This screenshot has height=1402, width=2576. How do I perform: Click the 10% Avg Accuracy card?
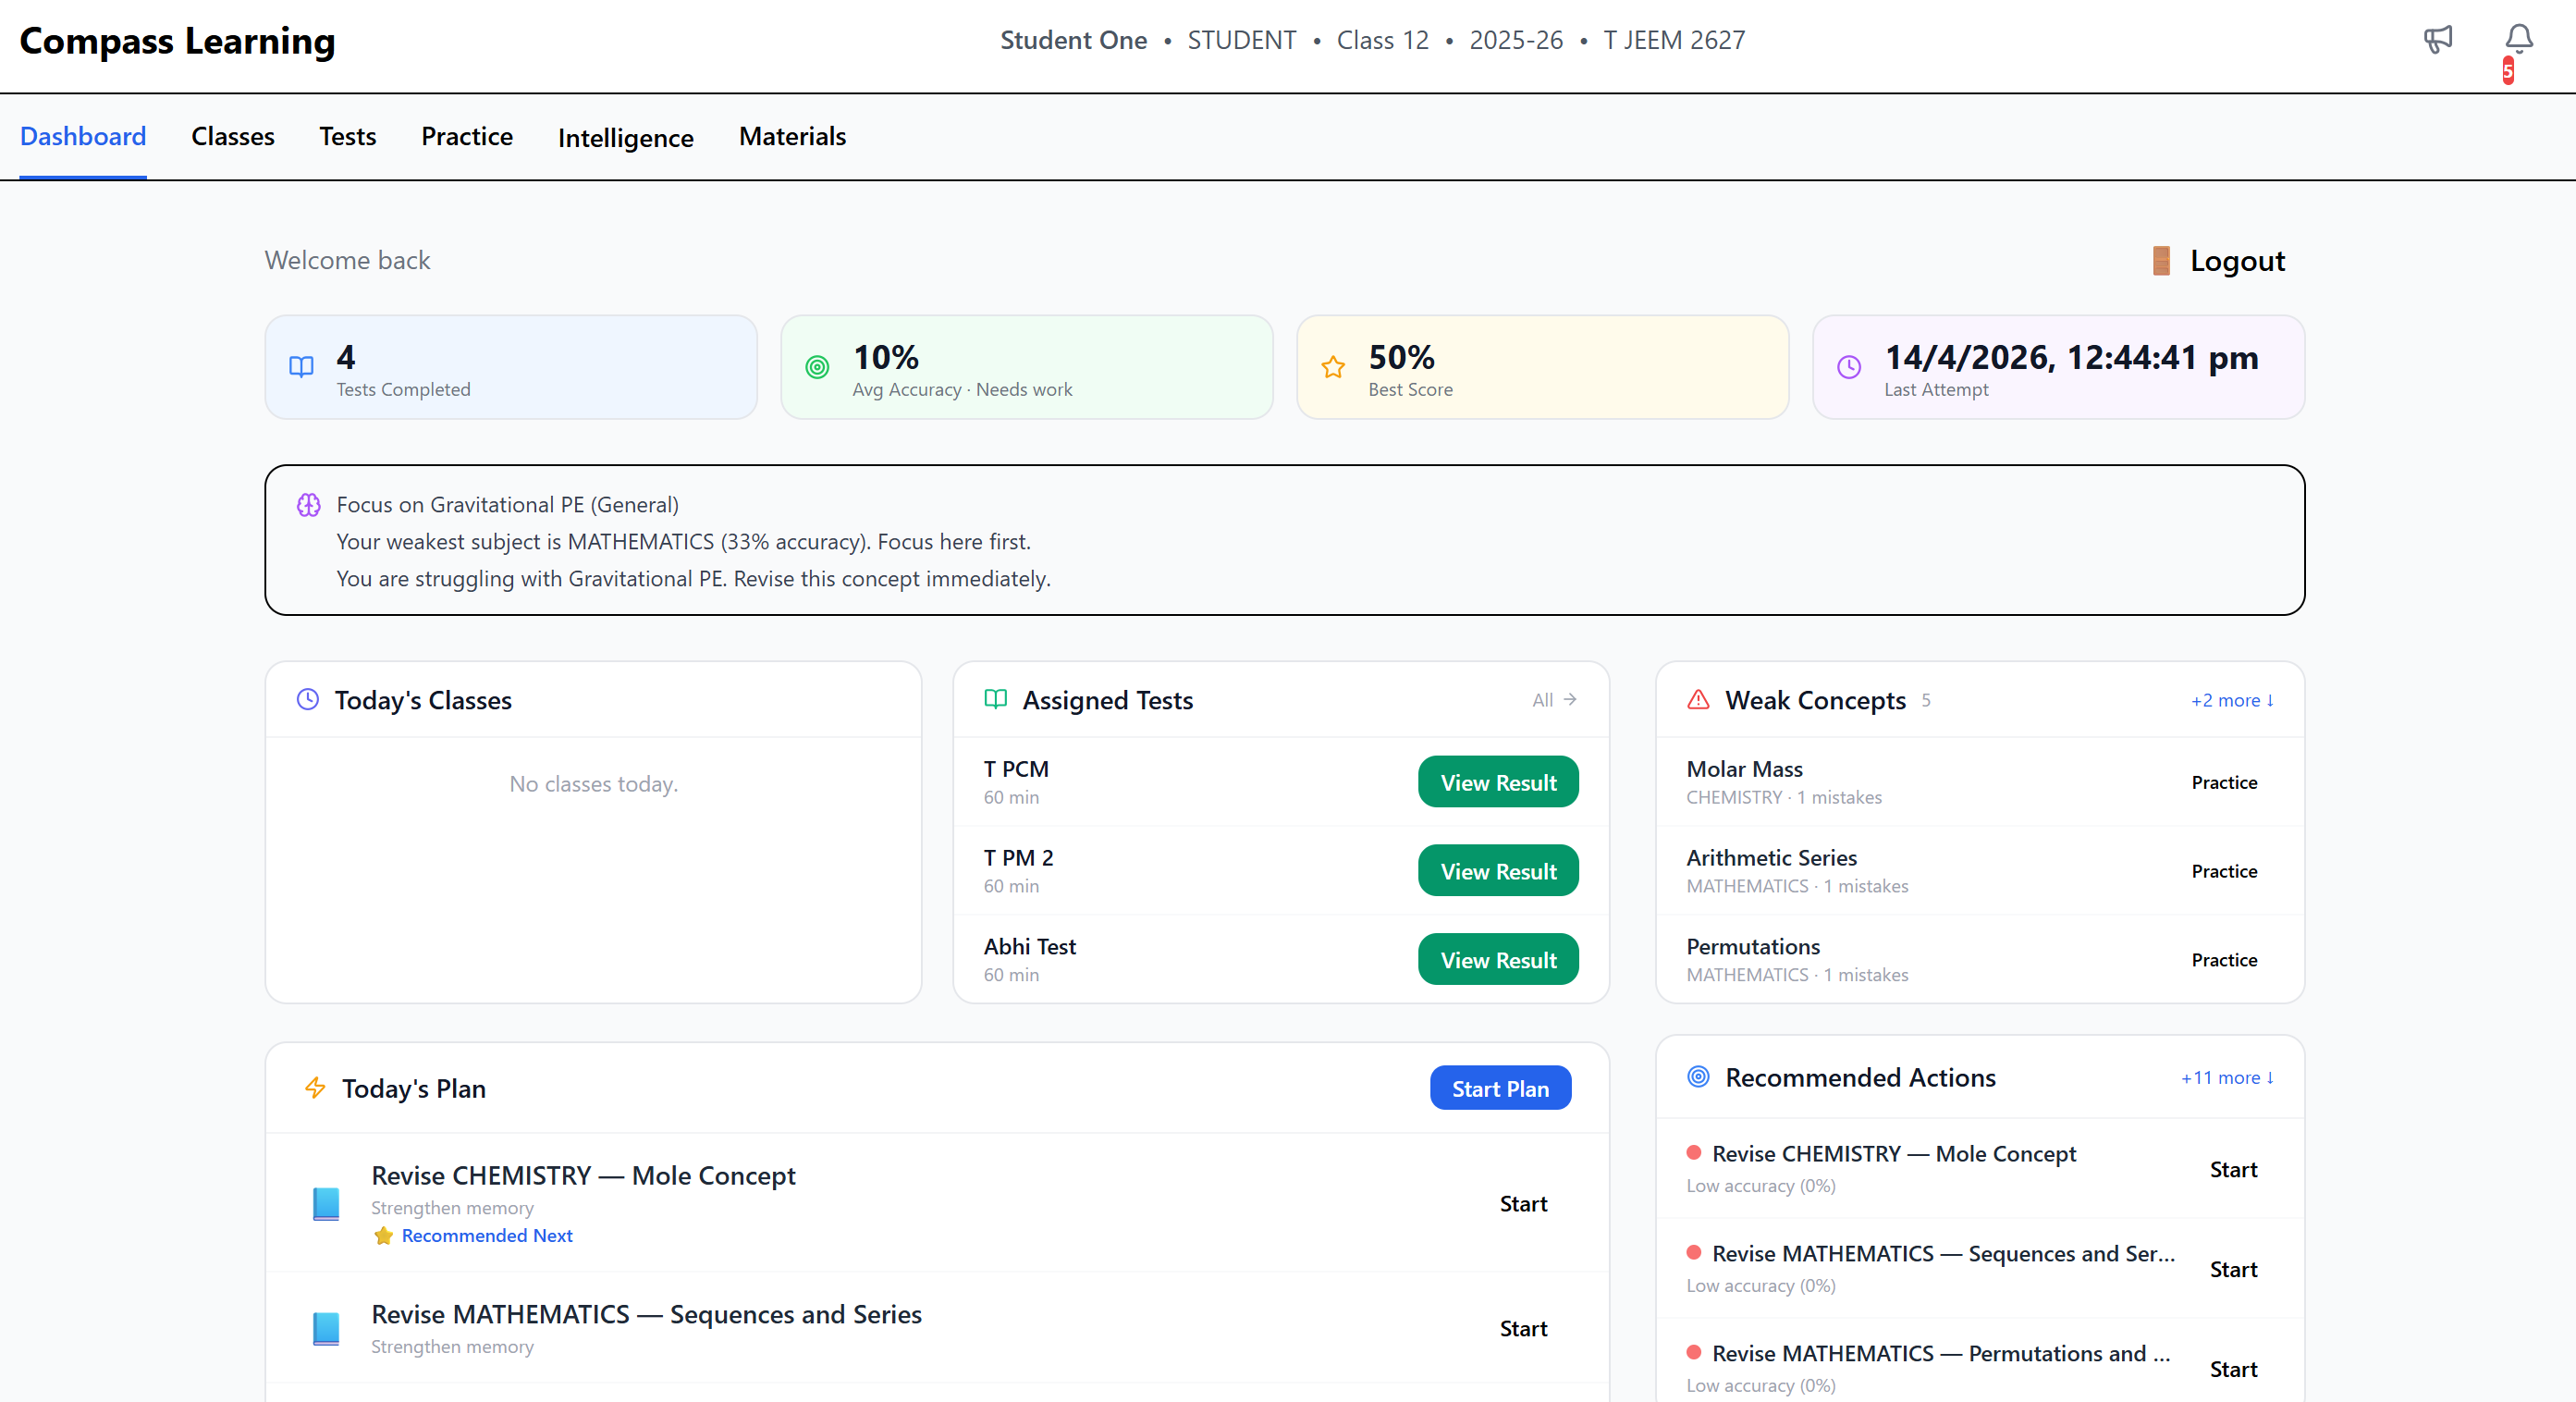click(1027, 367)
